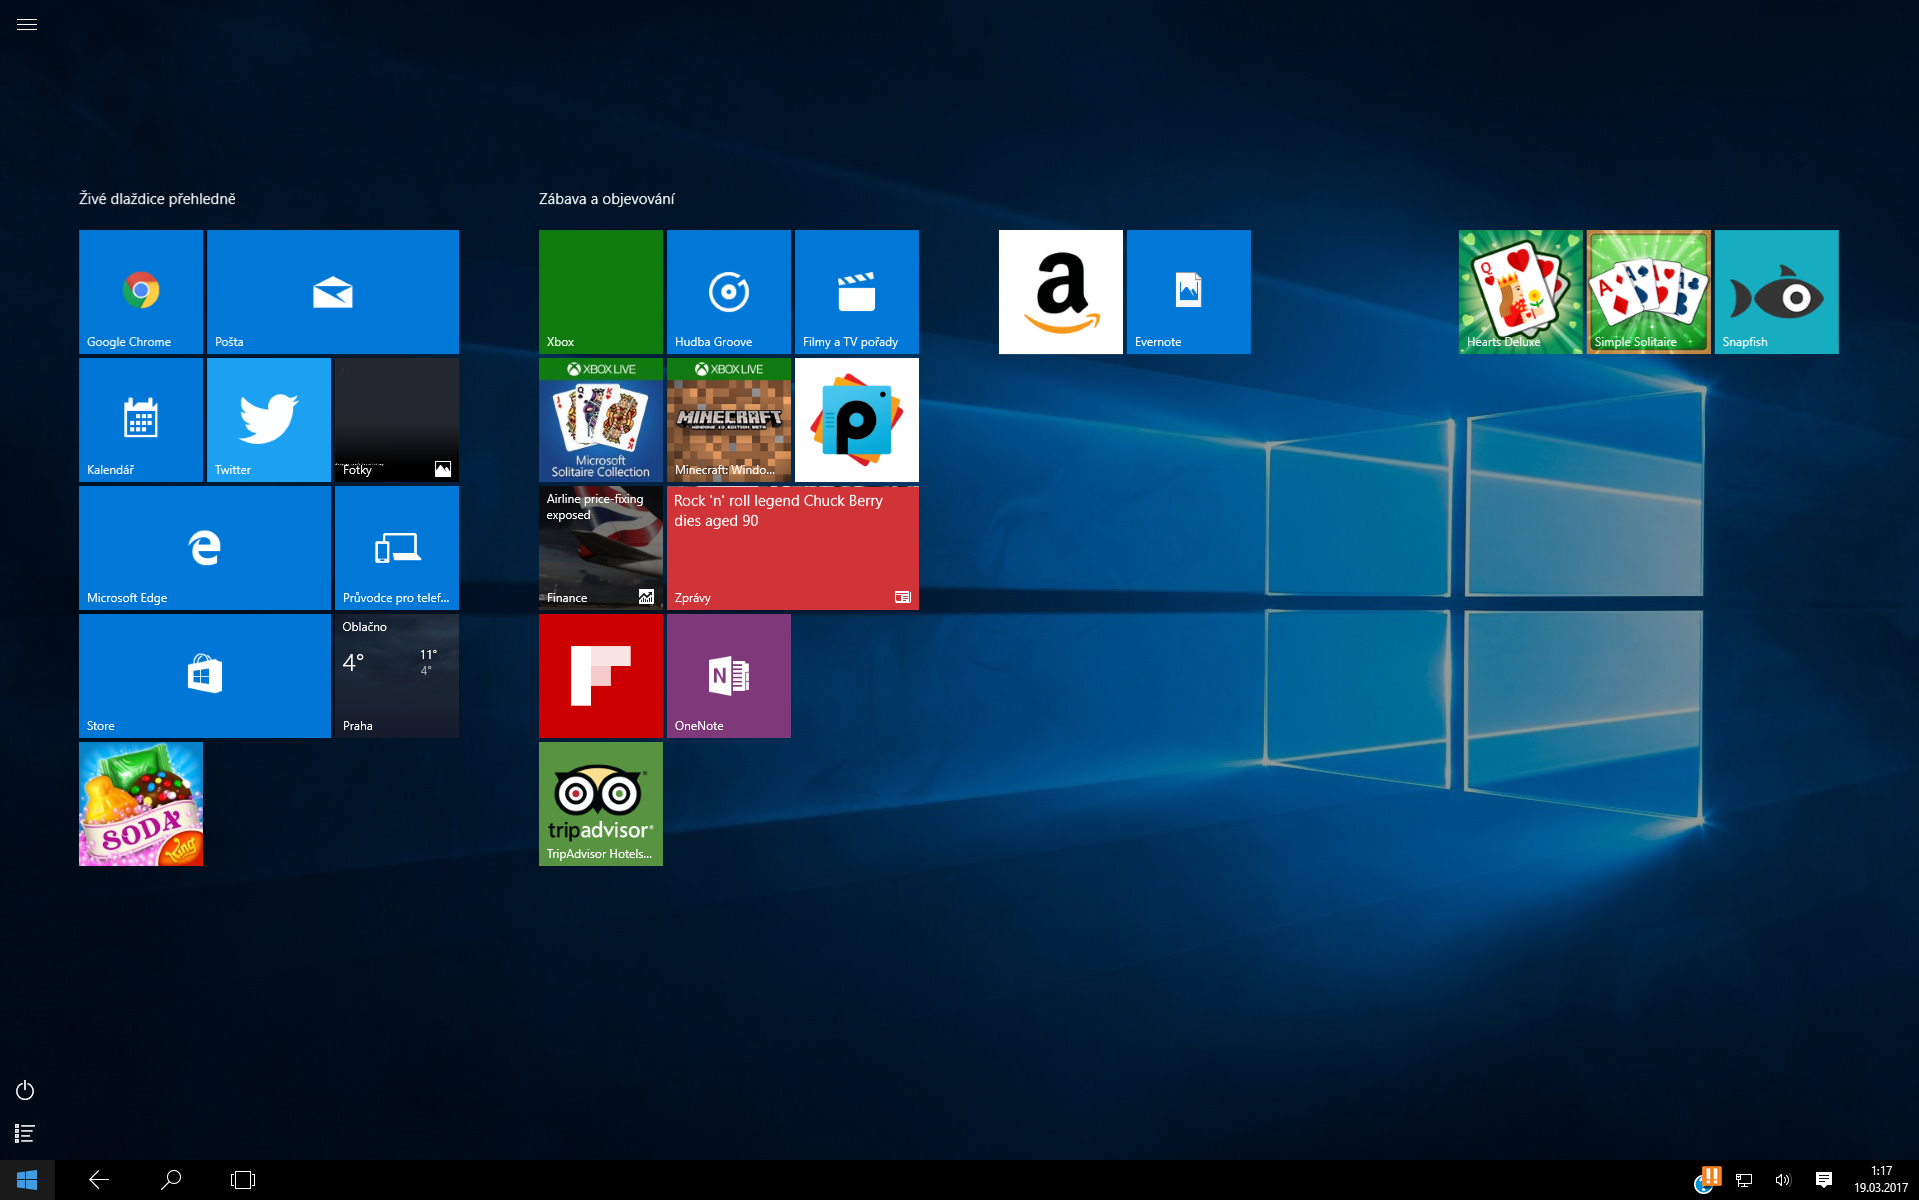Image resolution: width=1919 pixels, height=1200 pixels.
Task: Open Task View on taskbar
Action: tap(243, 1180)
